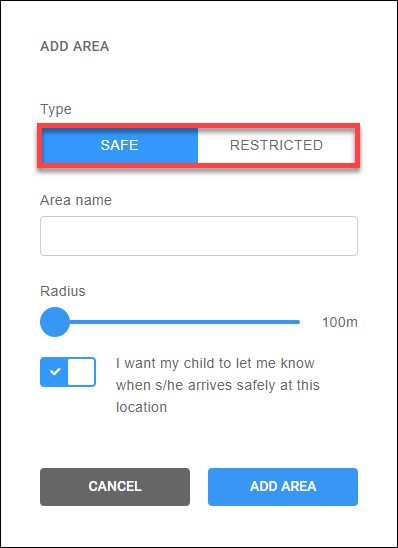Focus the Area name text field

199,236
